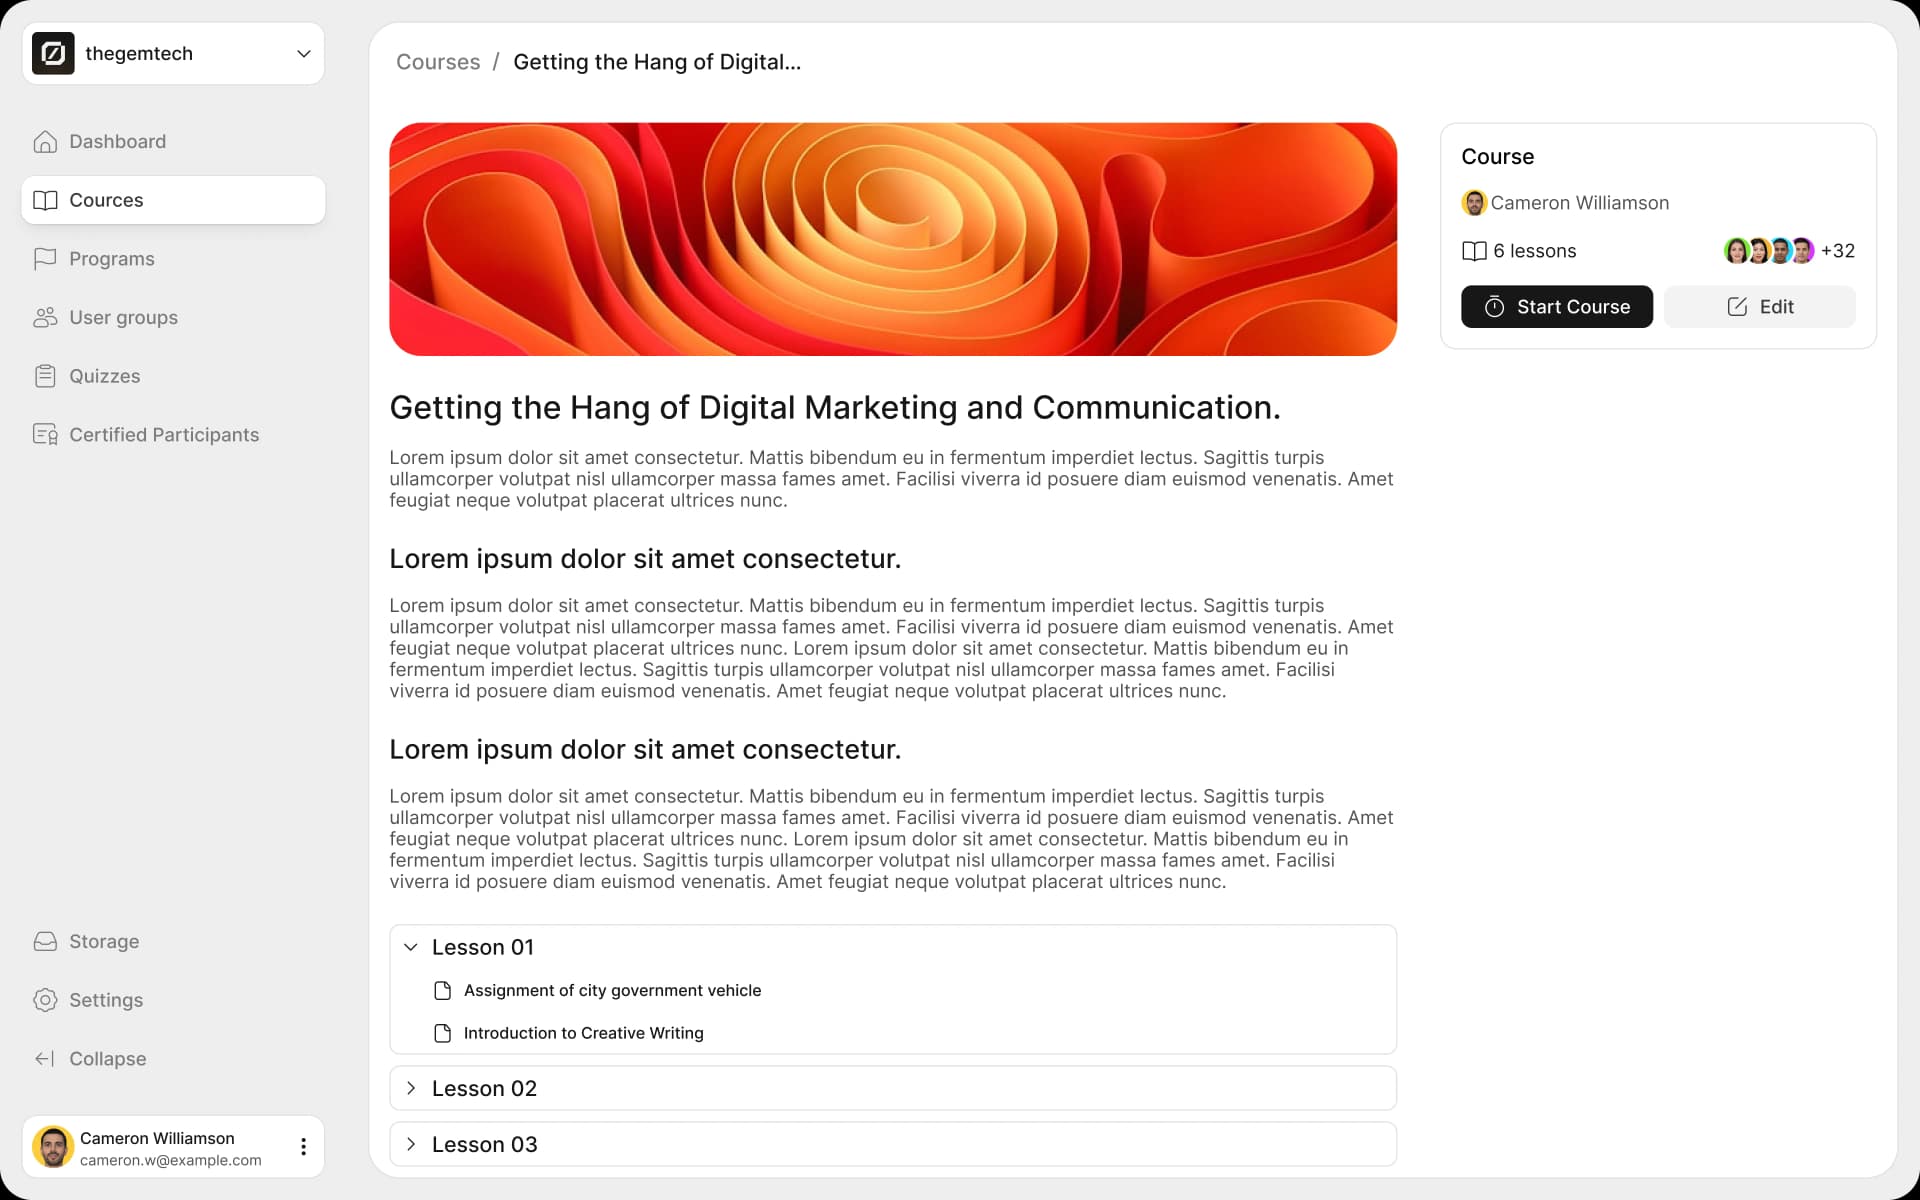Open Assignment of city government vehicle
Viewport: 1920px width, 1200px height.
tap(612, 990)
